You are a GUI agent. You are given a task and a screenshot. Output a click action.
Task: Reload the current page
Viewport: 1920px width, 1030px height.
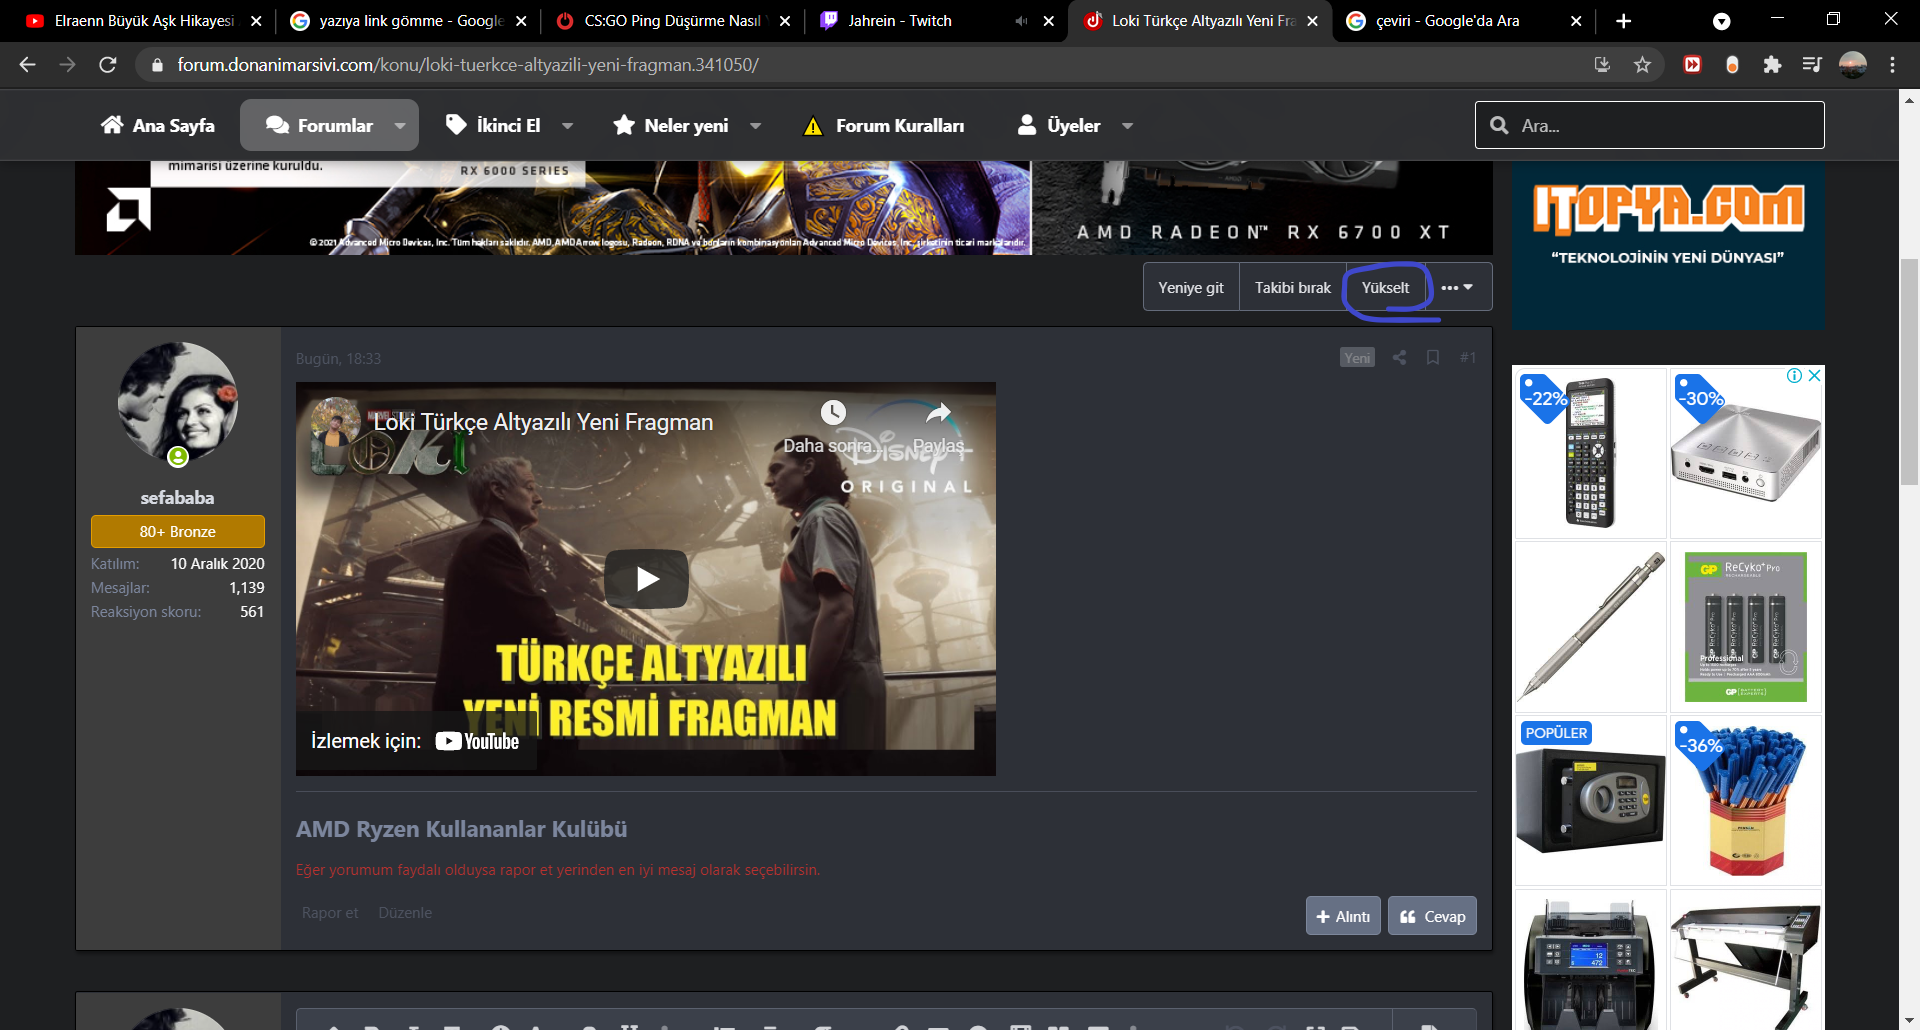[x=108, y=65]
